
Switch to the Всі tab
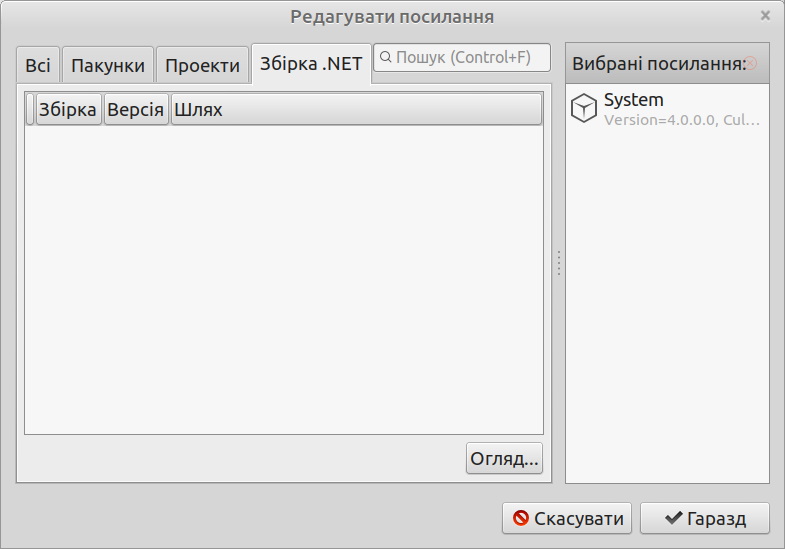(38, 65)
